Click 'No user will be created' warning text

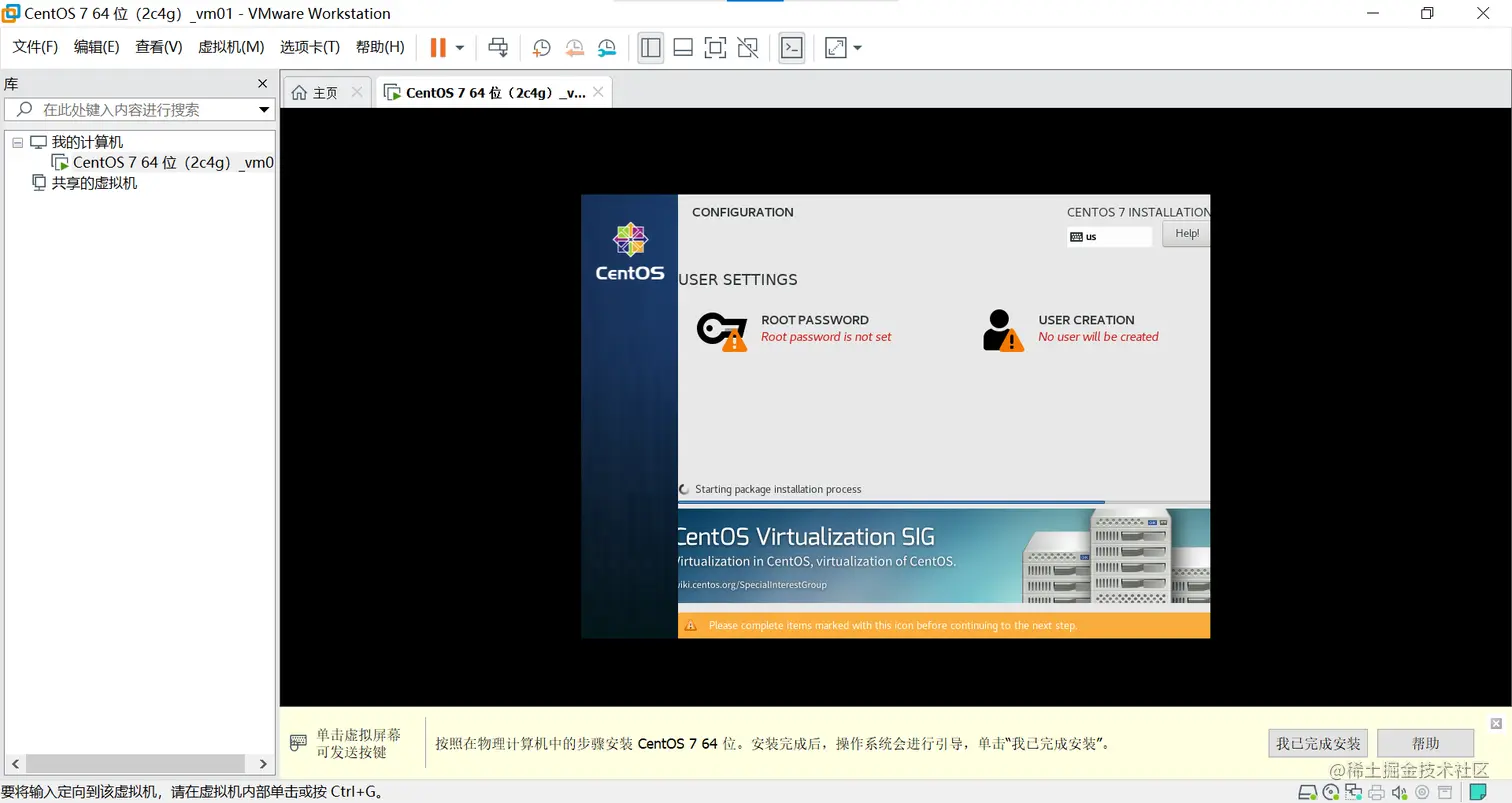tap(1098, 337)
